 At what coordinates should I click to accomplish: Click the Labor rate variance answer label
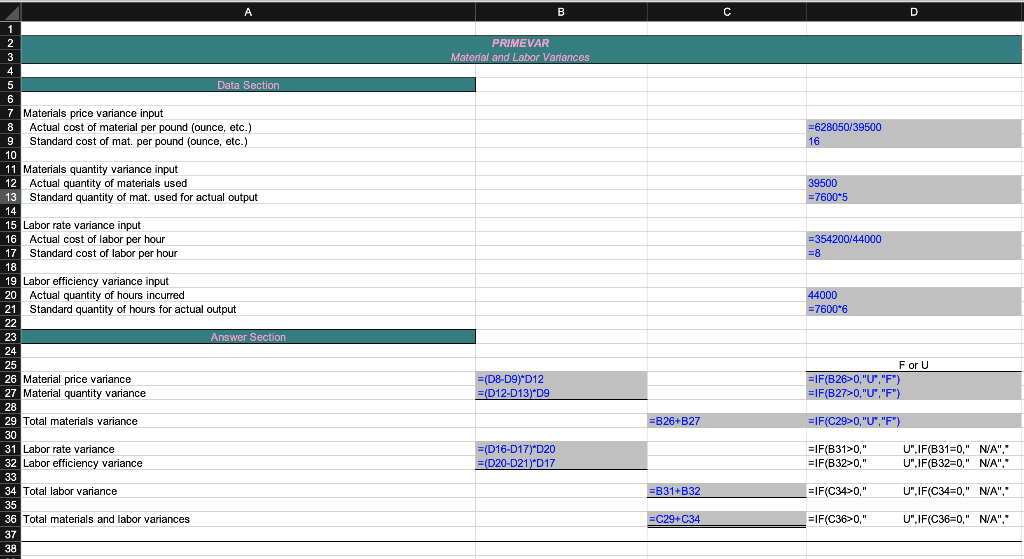(x=69, y=449)
